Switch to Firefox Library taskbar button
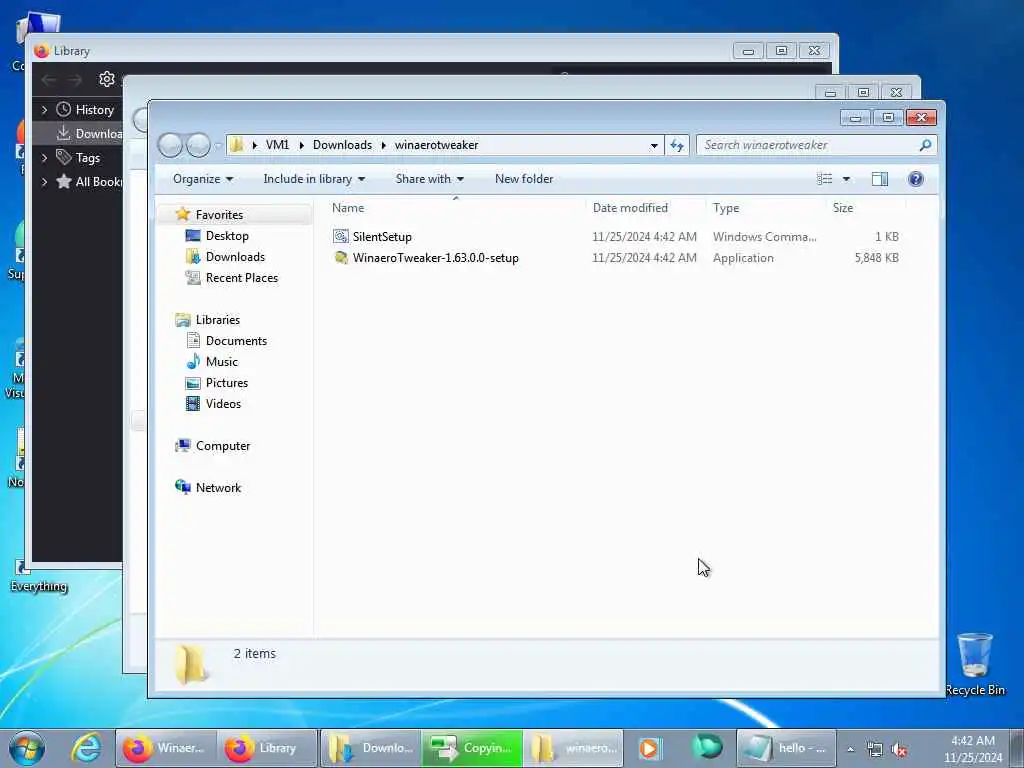The width and height of the screenshot is (1024, 768). [x=266, y=748]
